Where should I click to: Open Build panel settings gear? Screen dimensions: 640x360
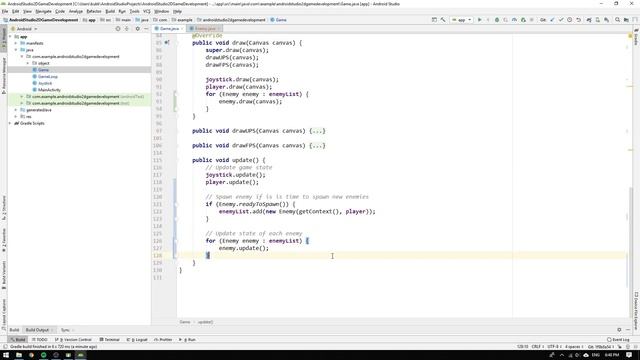click(x=619, y=330)
